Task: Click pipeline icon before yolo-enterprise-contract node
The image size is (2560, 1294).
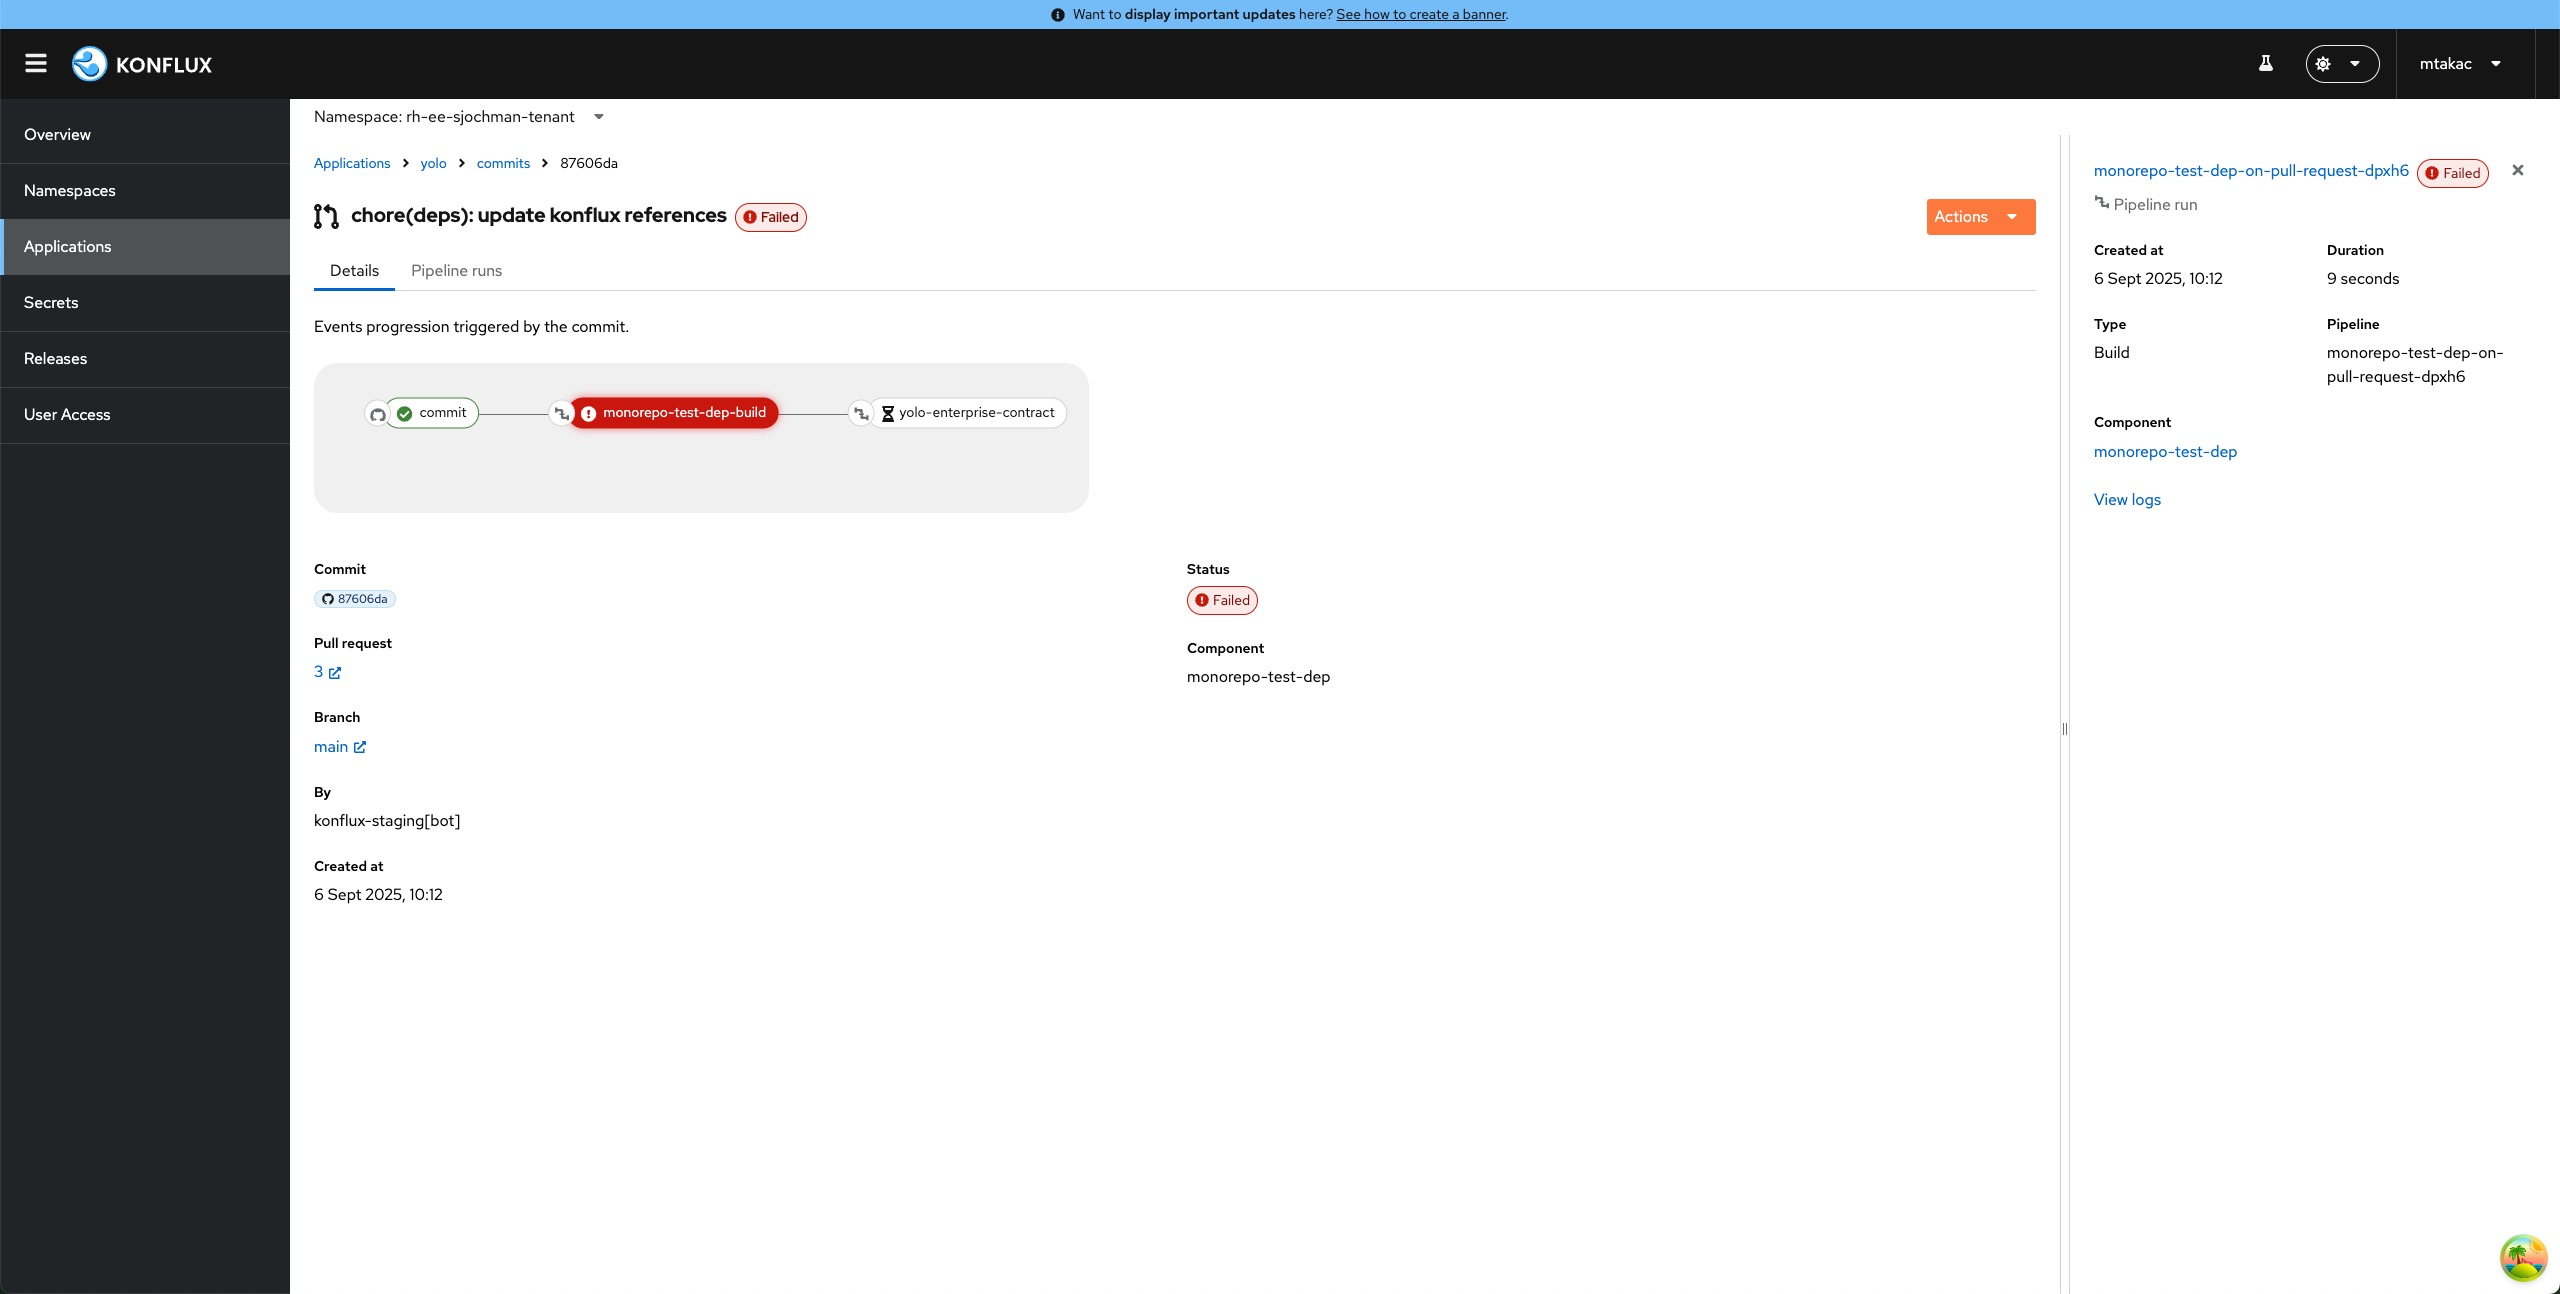Action: click(x=860, y=413)
